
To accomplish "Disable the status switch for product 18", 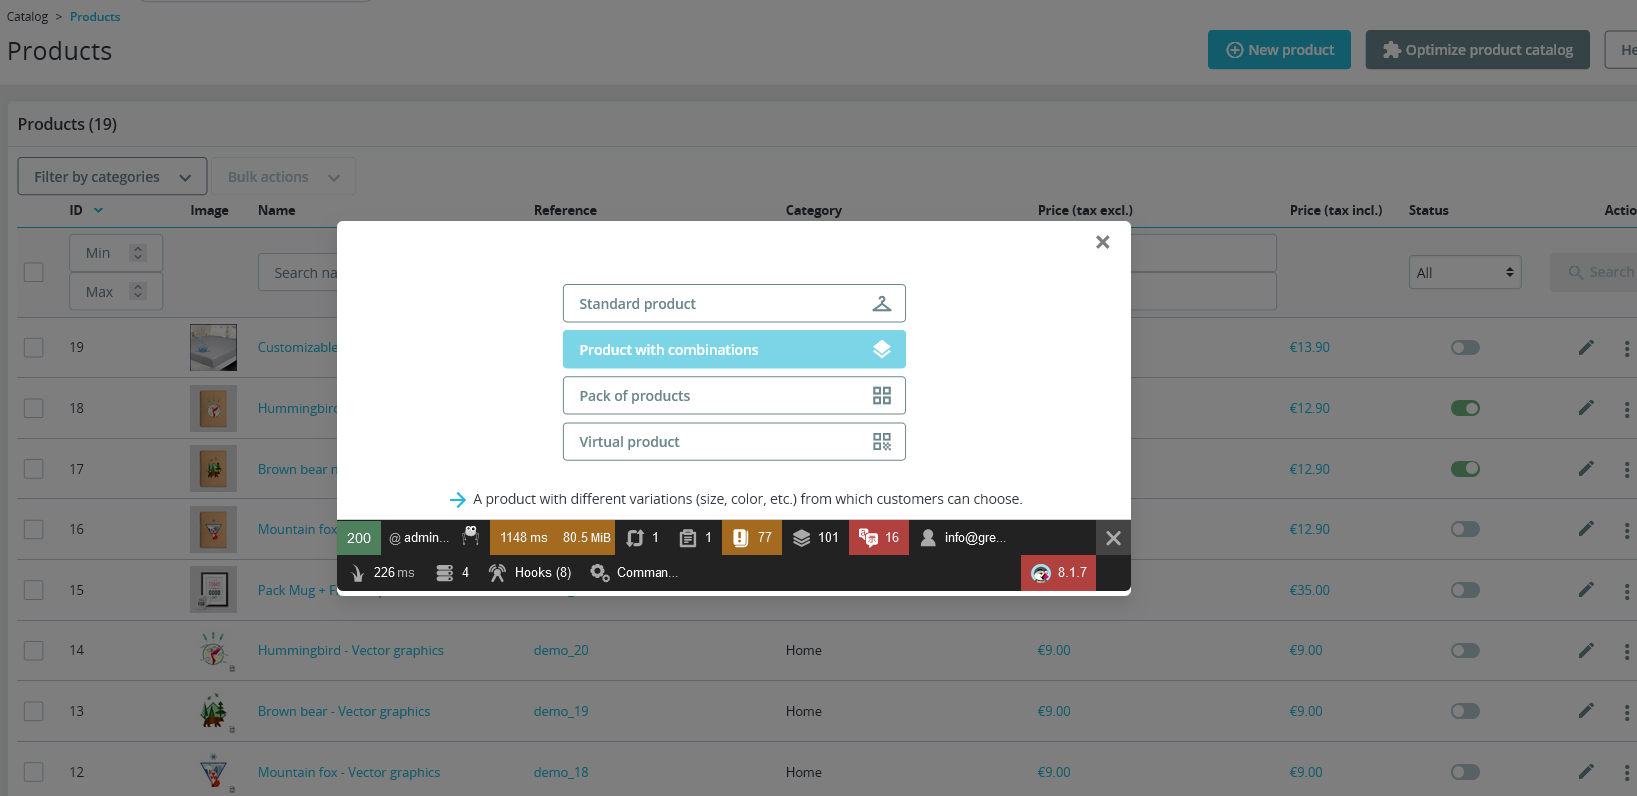I will [1465, 408].
